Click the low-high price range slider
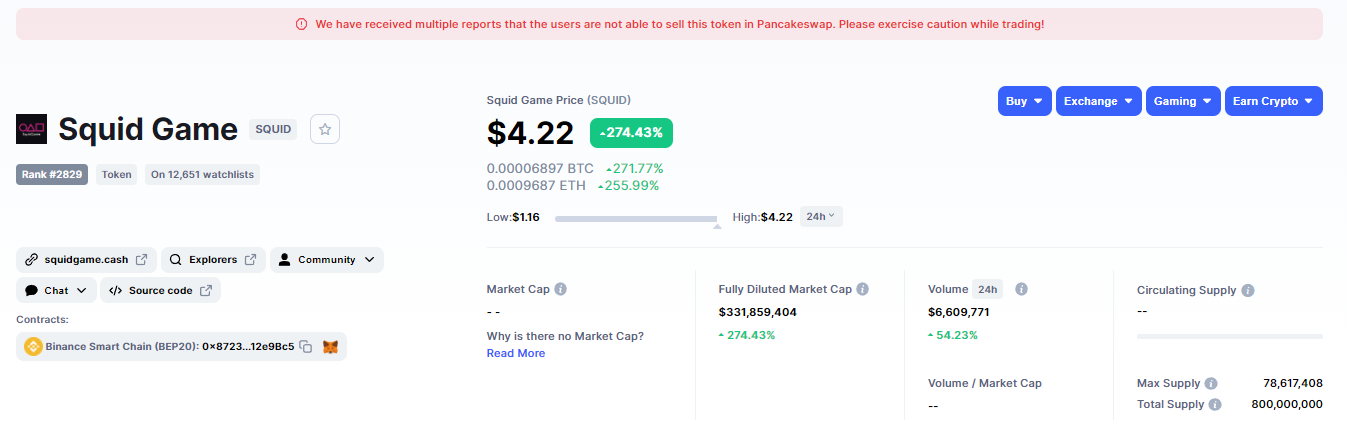1347x430 pixels. tap(636, 218)
